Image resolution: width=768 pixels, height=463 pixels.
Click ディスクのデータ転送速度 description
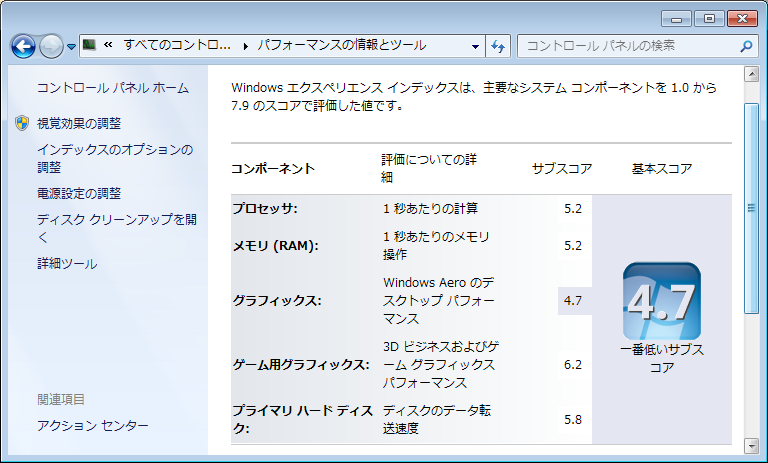436,419
